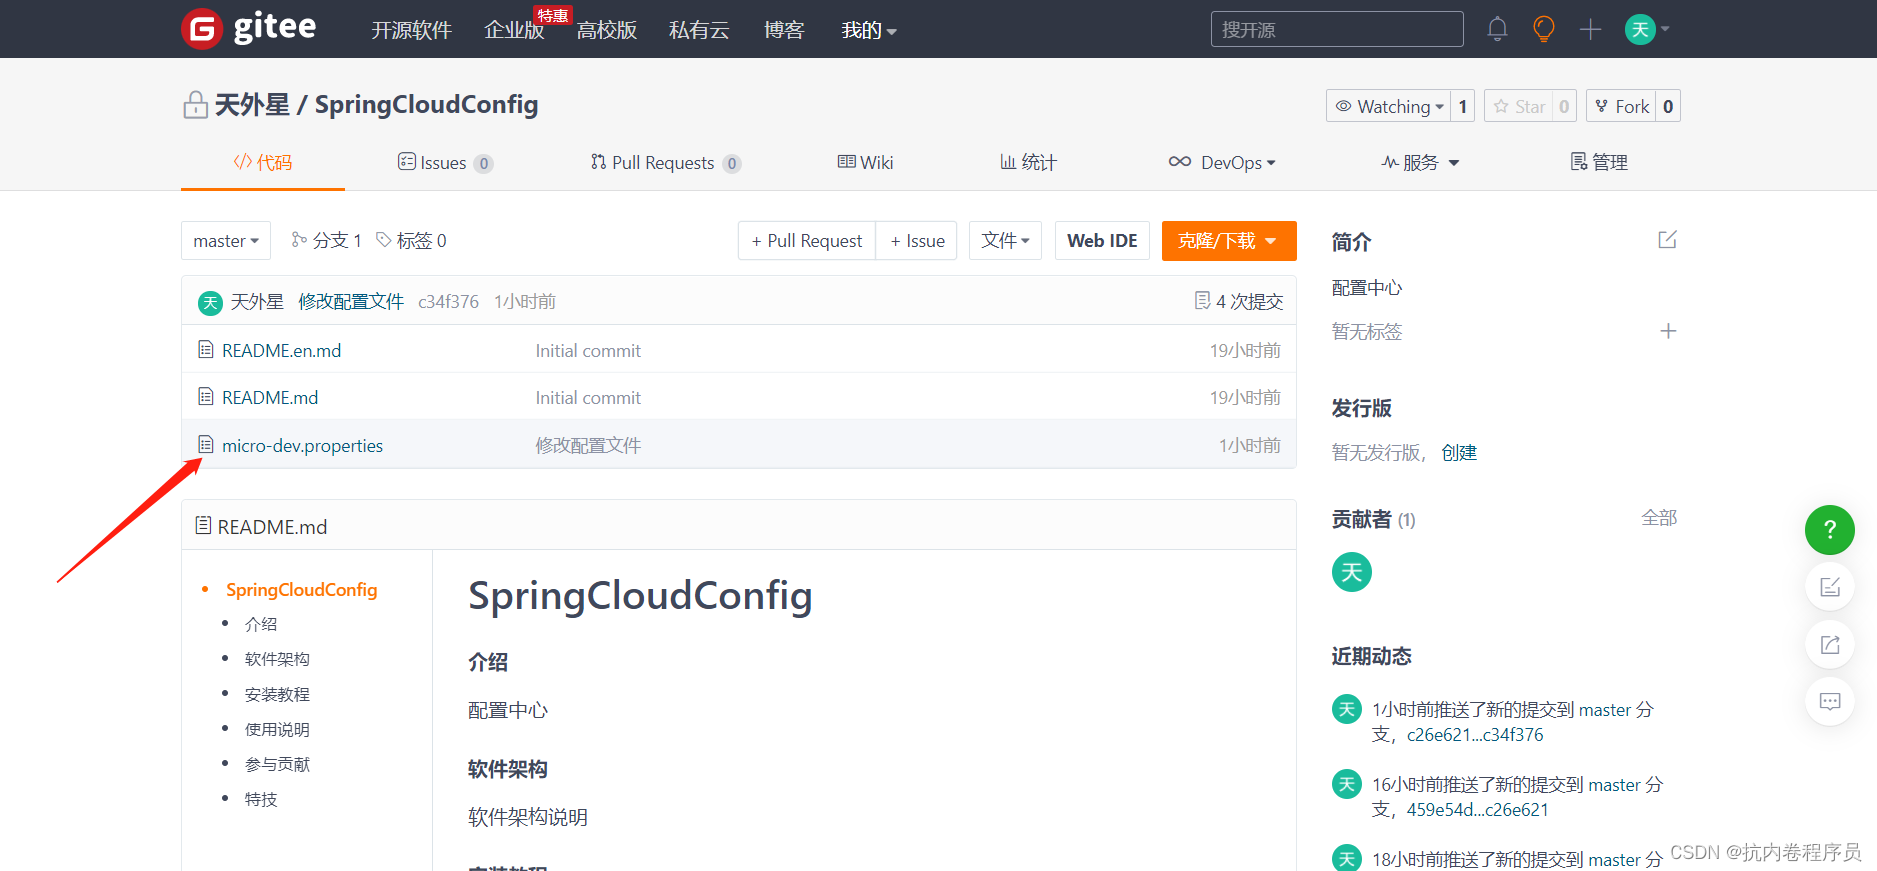Image resolution: width=1877 pixels, height=871 pixels.
Task: Jump to 软件架构 in README outline
Action: (x=277, y=659)
